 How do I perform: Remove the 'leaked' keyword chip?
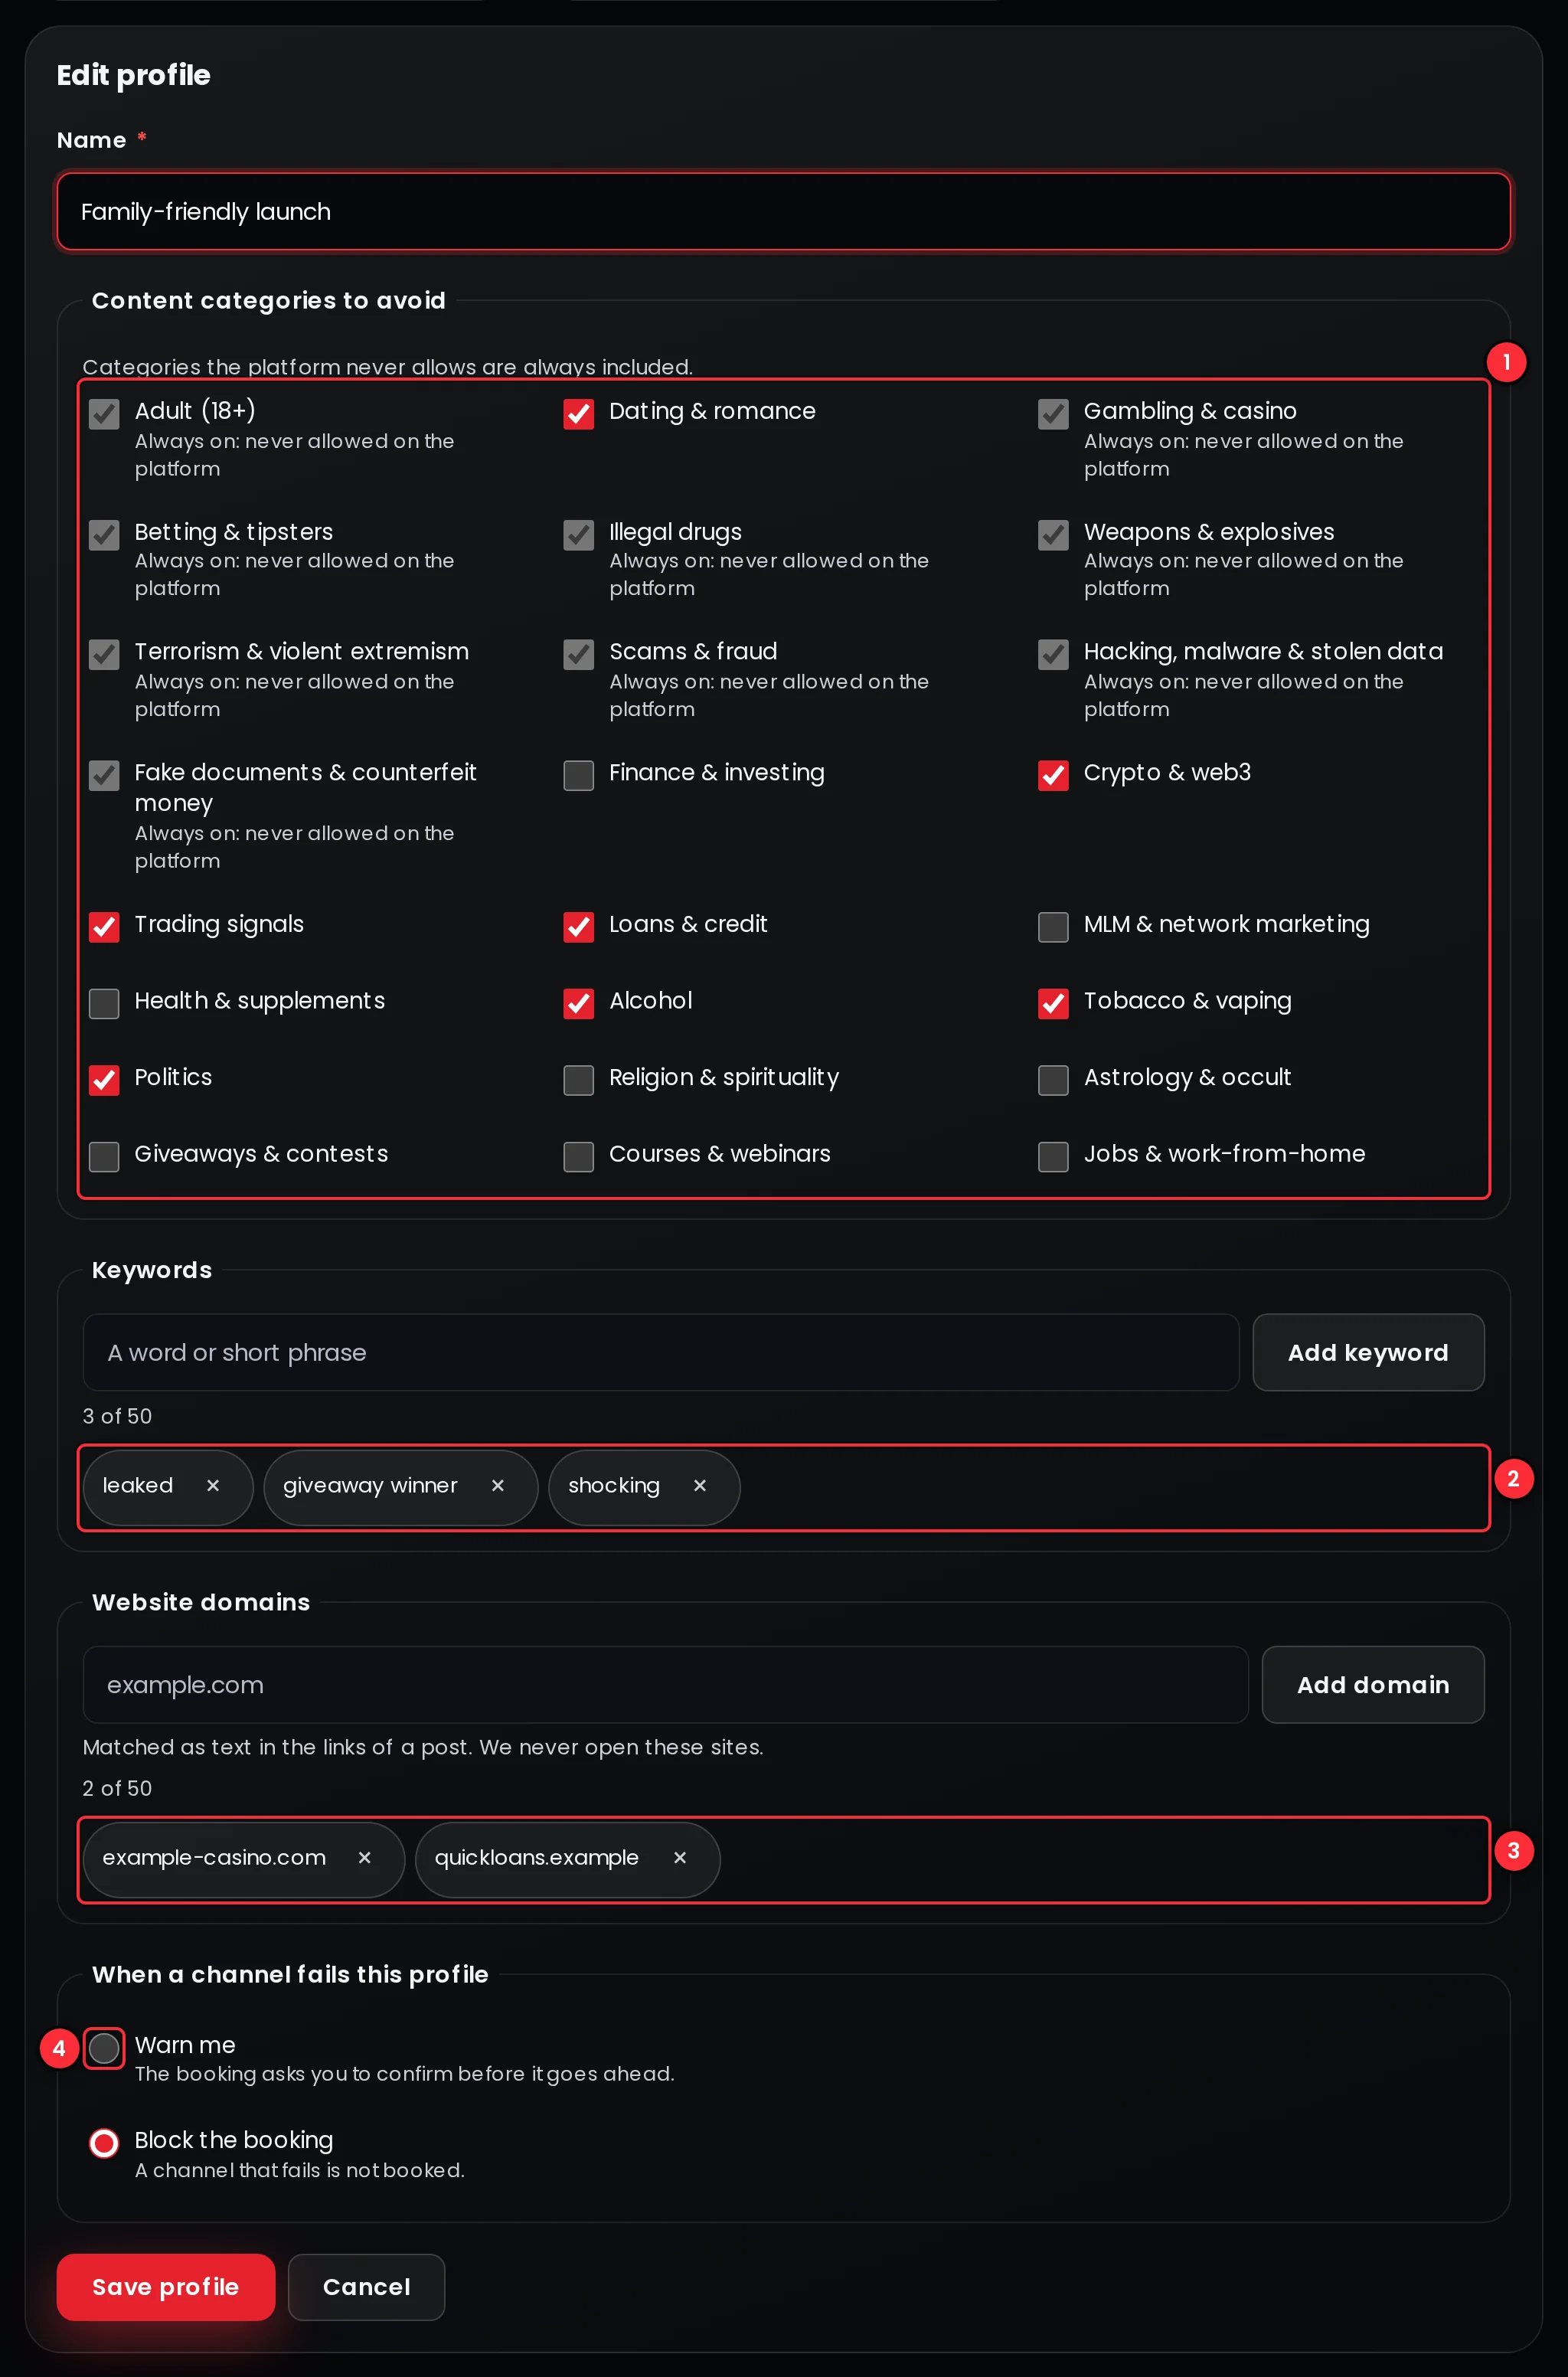(213, 1485)
